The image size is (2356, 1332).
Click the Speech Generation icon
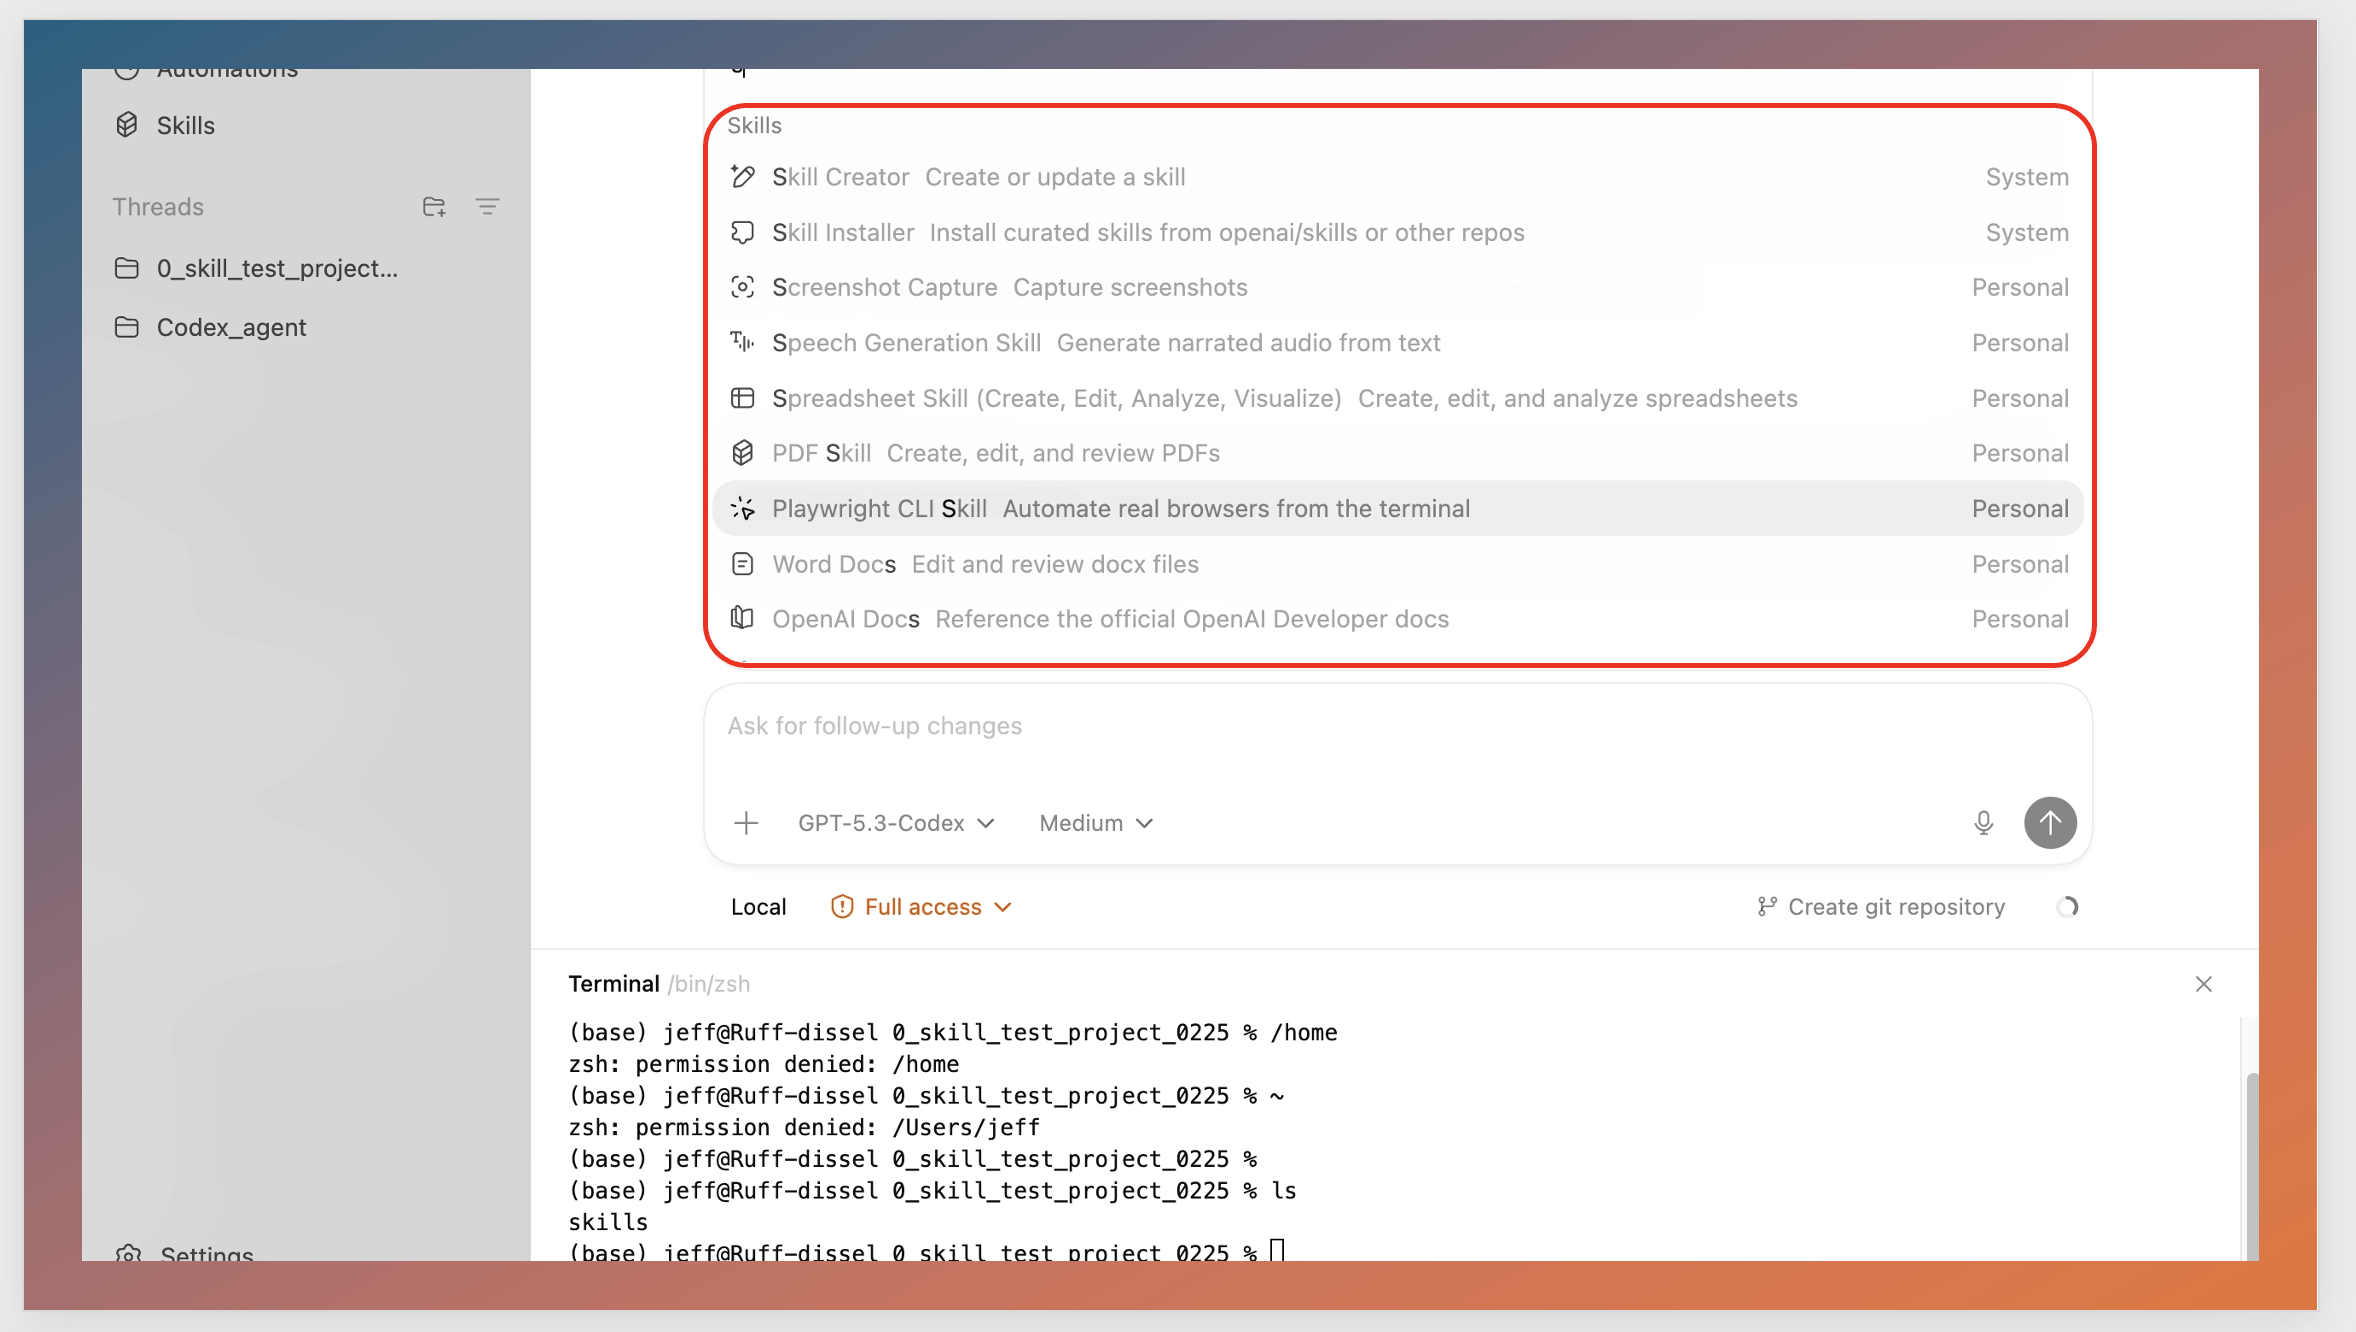742,342
